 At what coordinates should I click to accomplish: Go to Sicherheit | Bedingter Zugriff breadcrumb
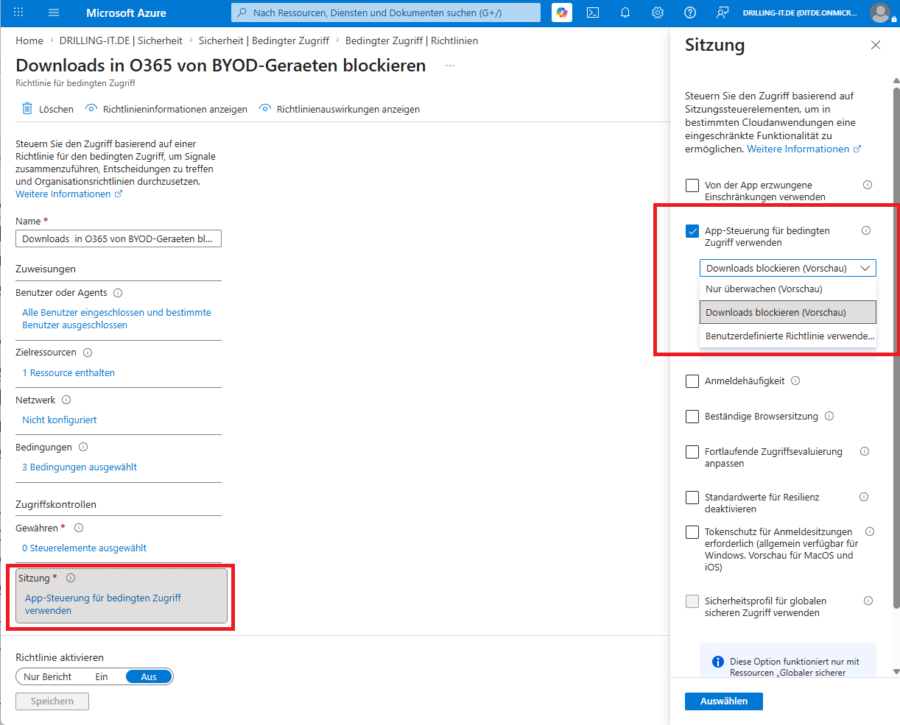pos(263,41)
